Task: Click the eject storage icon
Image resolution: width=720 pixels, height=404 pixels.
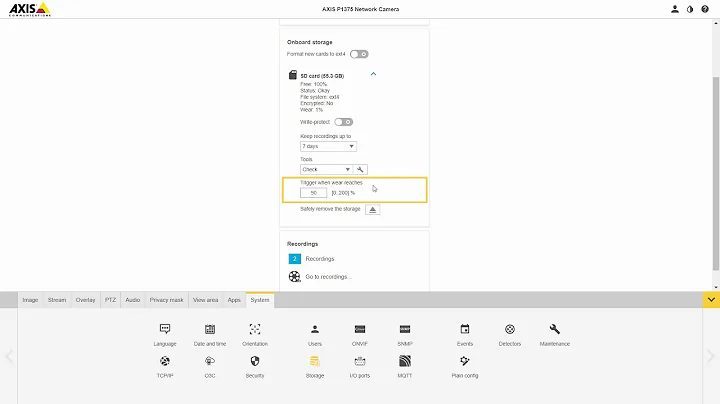Action: pos(372,209)
